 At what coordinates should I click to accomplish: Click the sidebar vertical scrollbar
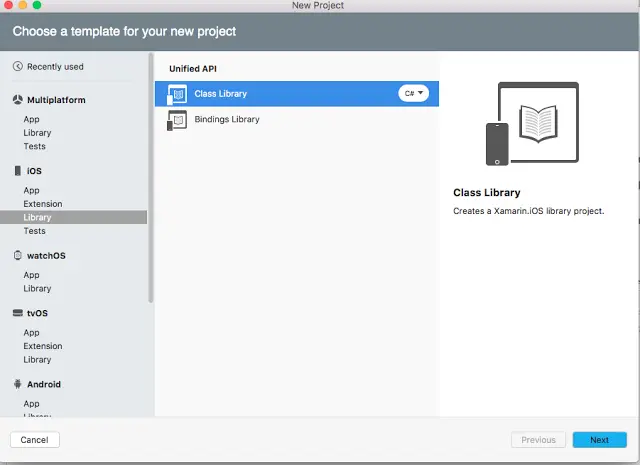(x=151, y=178)
